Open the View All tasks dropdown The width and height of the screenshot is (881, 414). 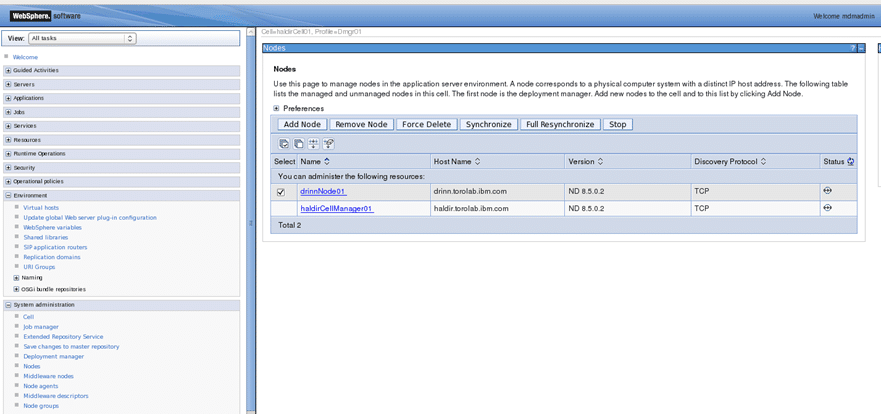pyautogui.click(x=83, y=38)
